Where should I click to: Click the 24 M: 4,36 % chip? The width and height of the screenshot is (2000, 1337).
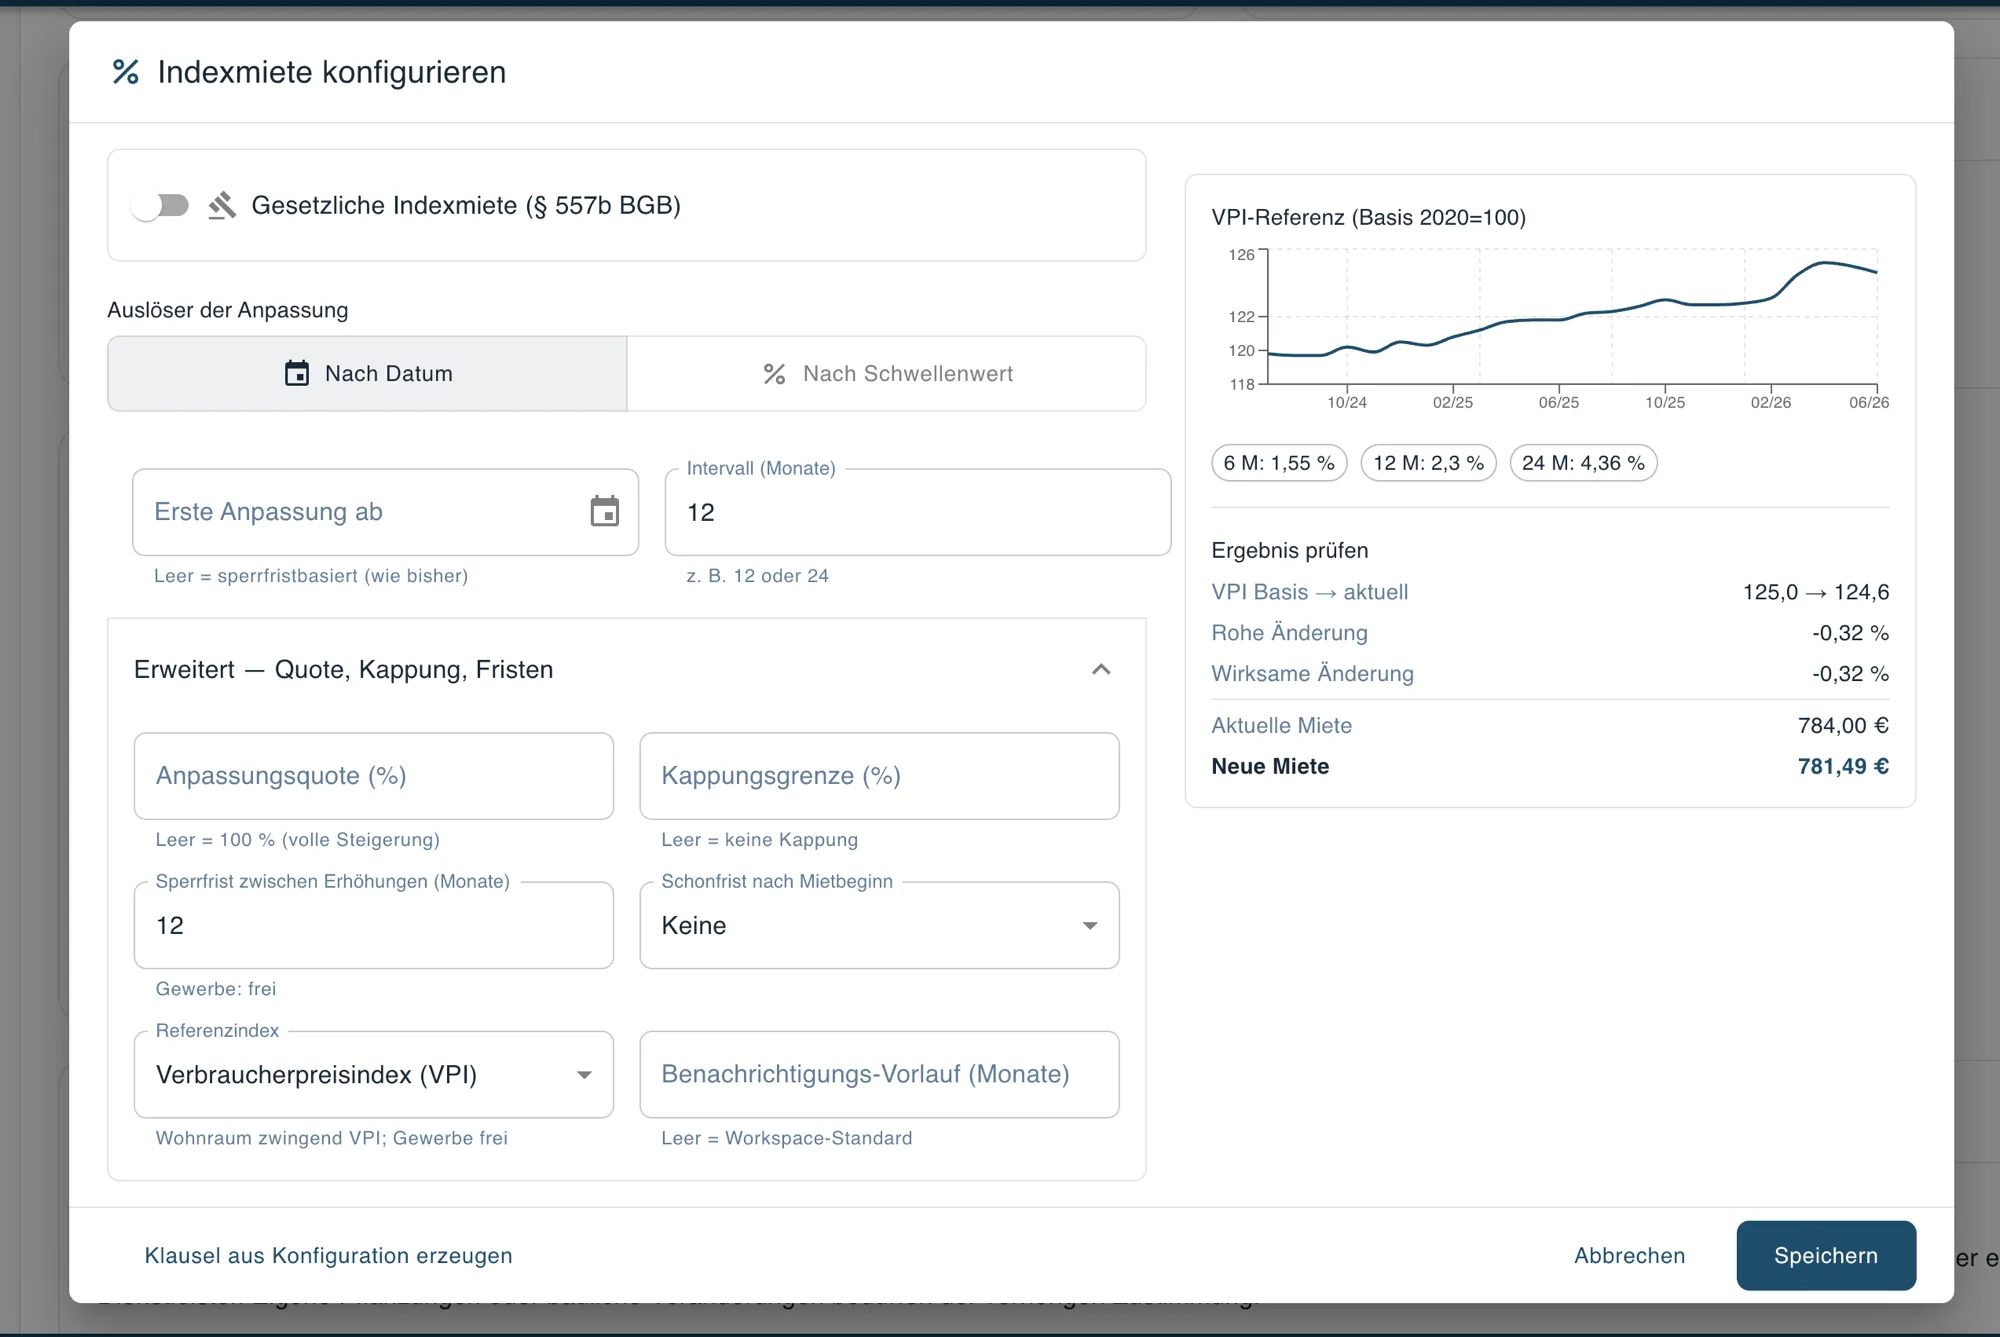pyautogui.click(x=1584, y=463)
